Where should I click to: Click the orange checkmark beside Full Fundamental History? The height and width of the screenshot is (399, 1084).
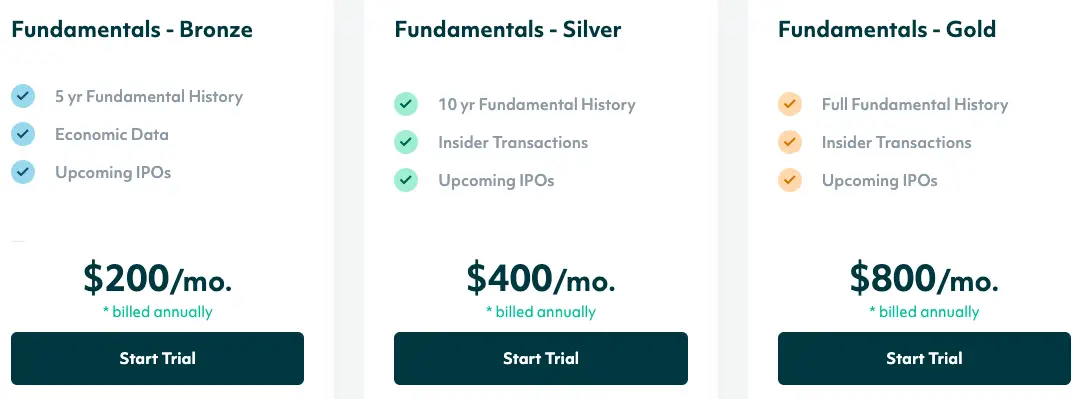(x=789, y=104)
